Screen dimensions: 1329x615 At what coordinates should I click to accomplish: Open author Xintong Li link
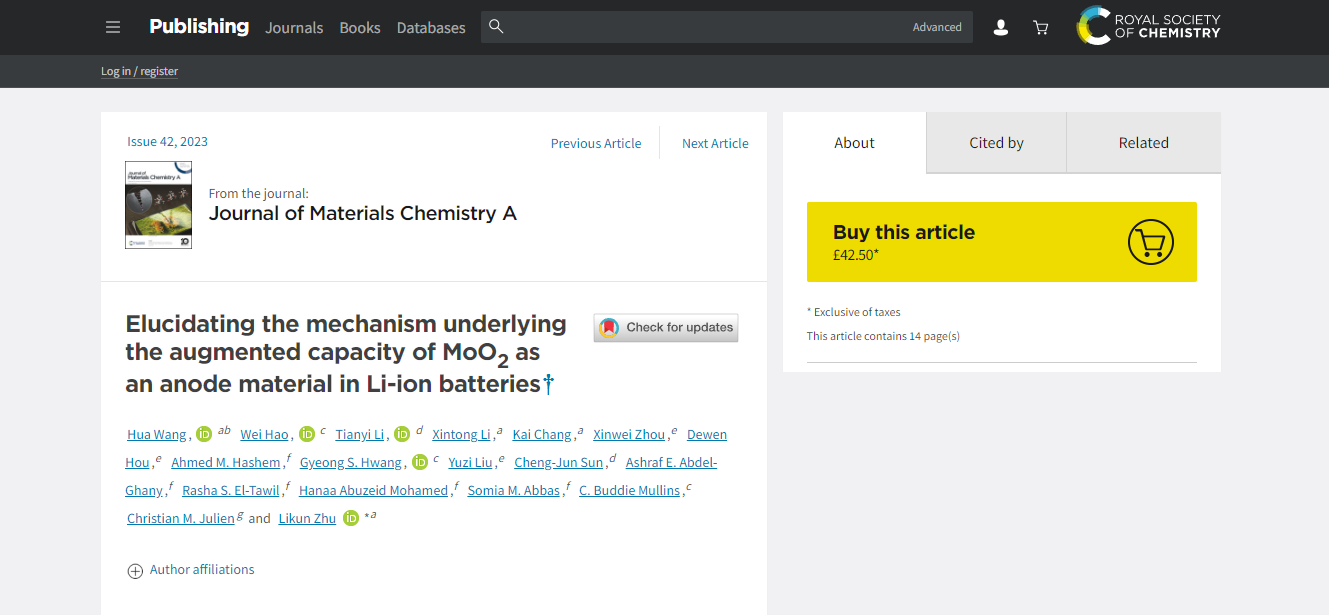461,434
